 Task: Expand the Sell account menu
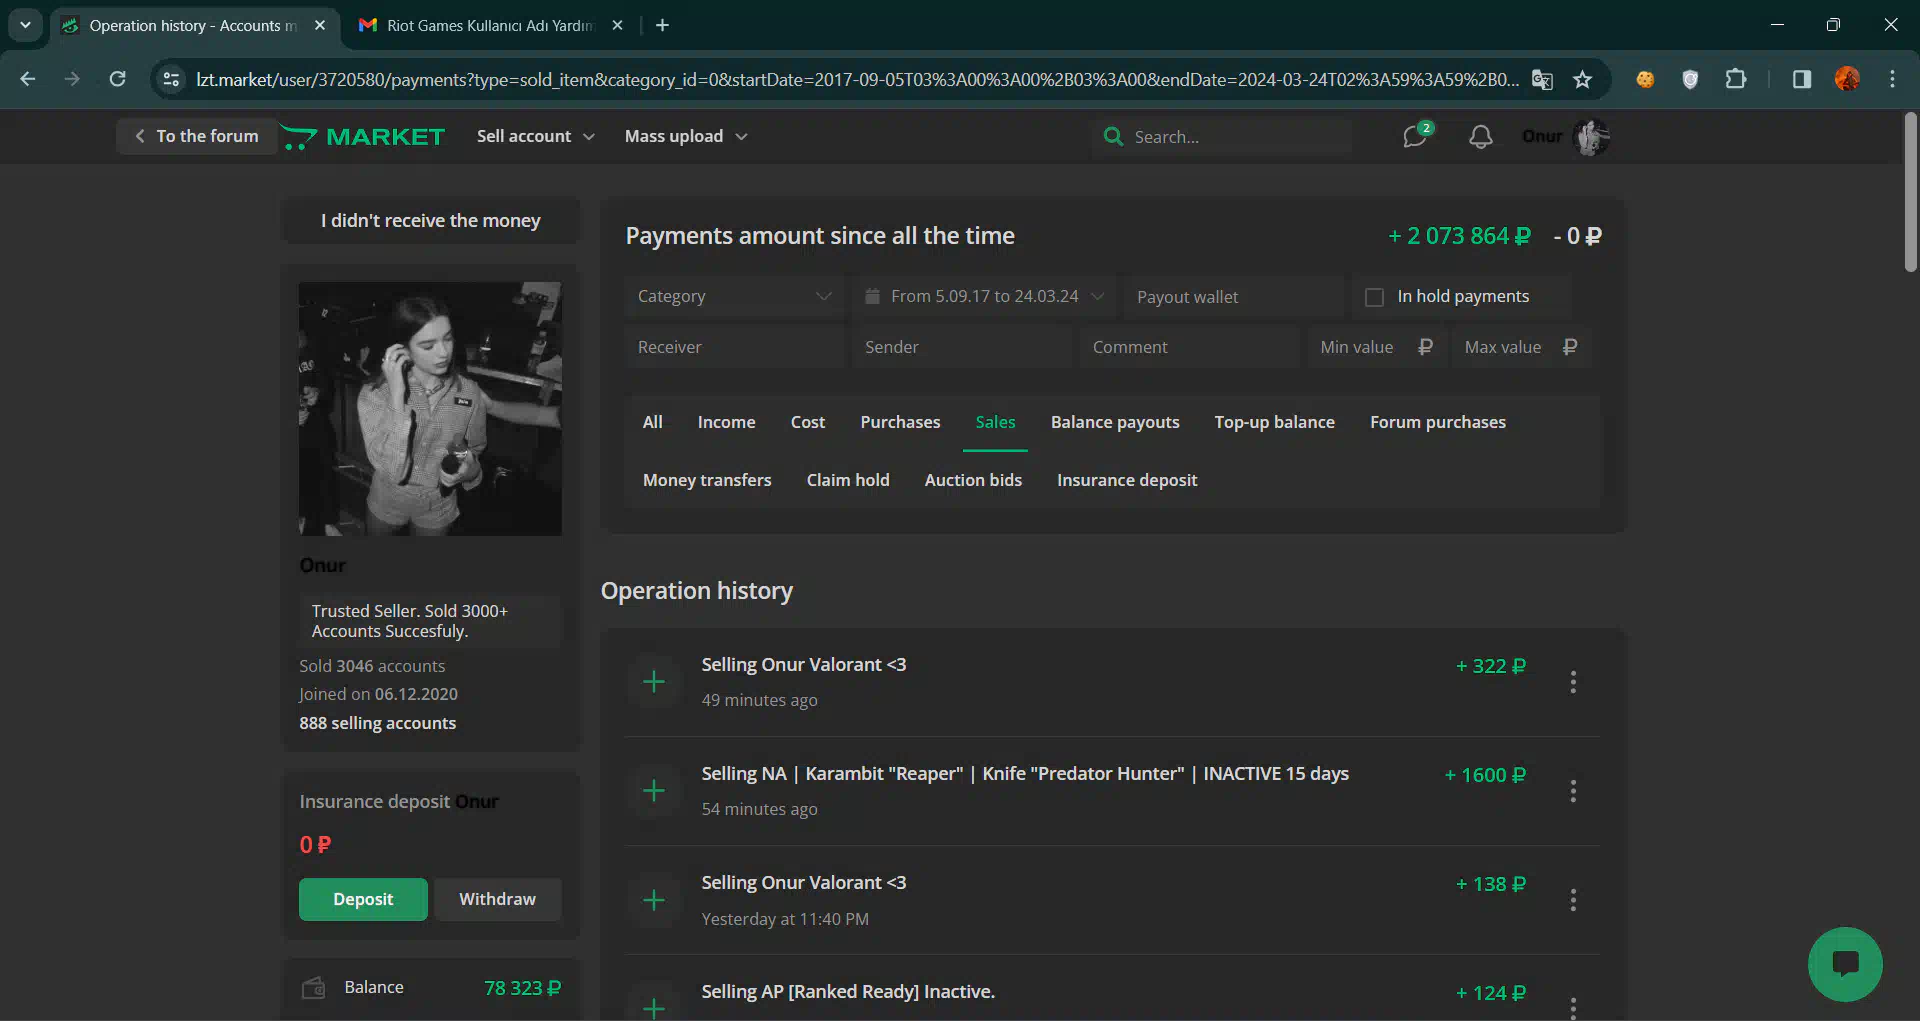point(535,136)
